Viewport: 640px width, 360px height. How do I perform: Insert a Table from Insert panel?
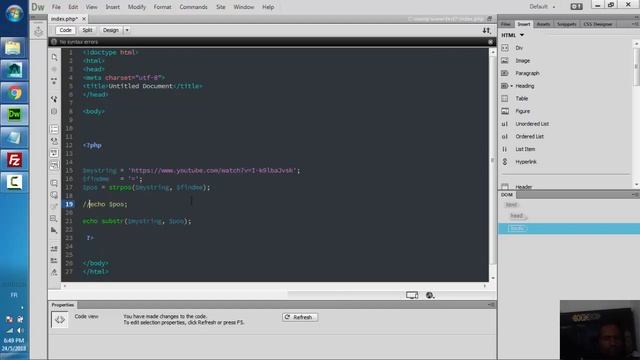[x=521, y=98]
